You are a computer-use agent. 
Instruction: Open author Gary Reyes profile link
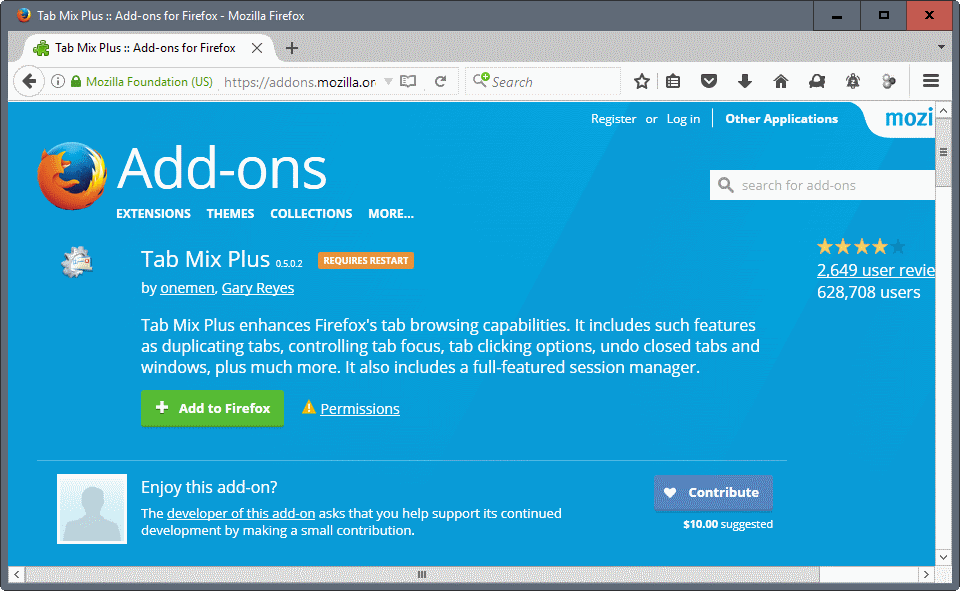(x=258, y=288)
